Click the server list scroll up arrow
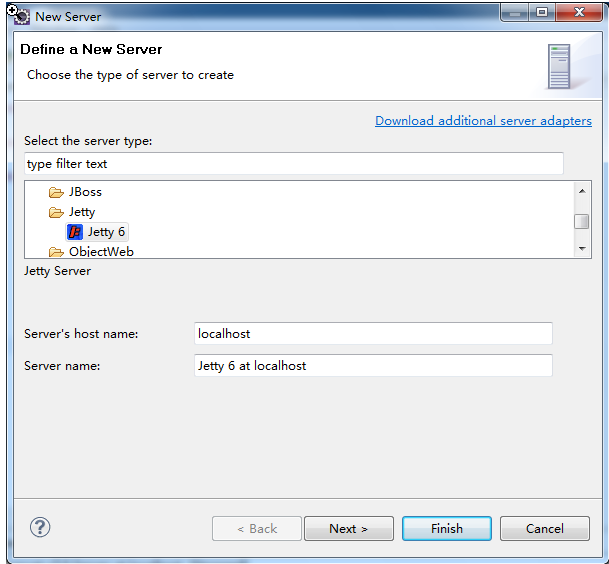This screenshot has height=564, width=609. pos(582,191)
